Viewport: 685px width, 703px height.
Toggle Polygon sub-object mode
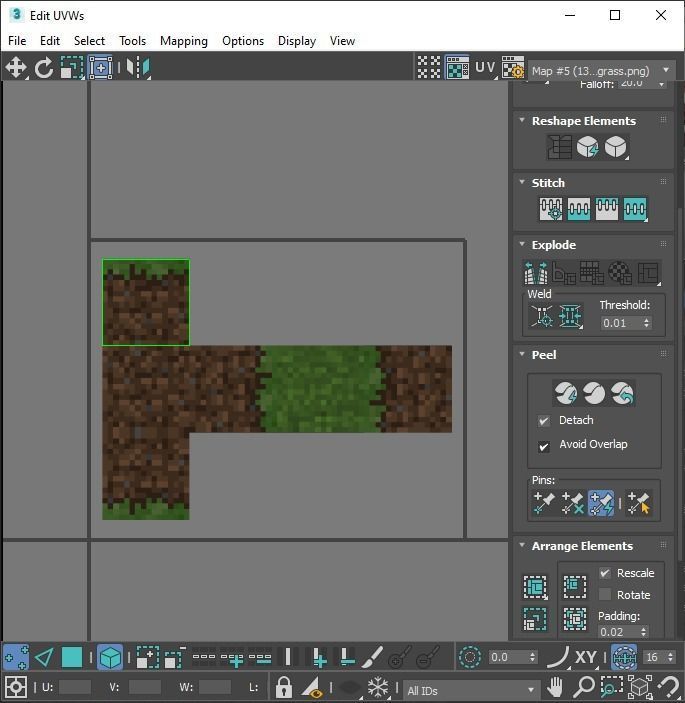(x=72, y=657)
